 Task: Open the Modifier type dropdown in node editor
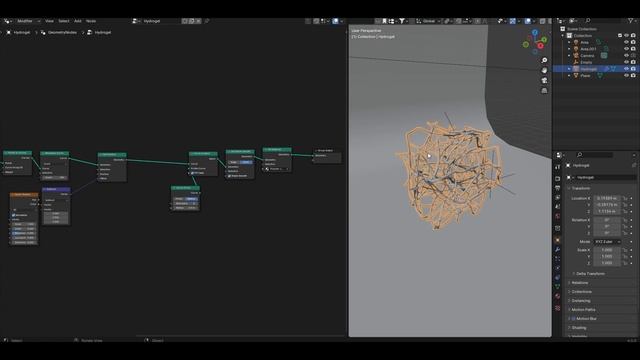click(x=28, y=21)
